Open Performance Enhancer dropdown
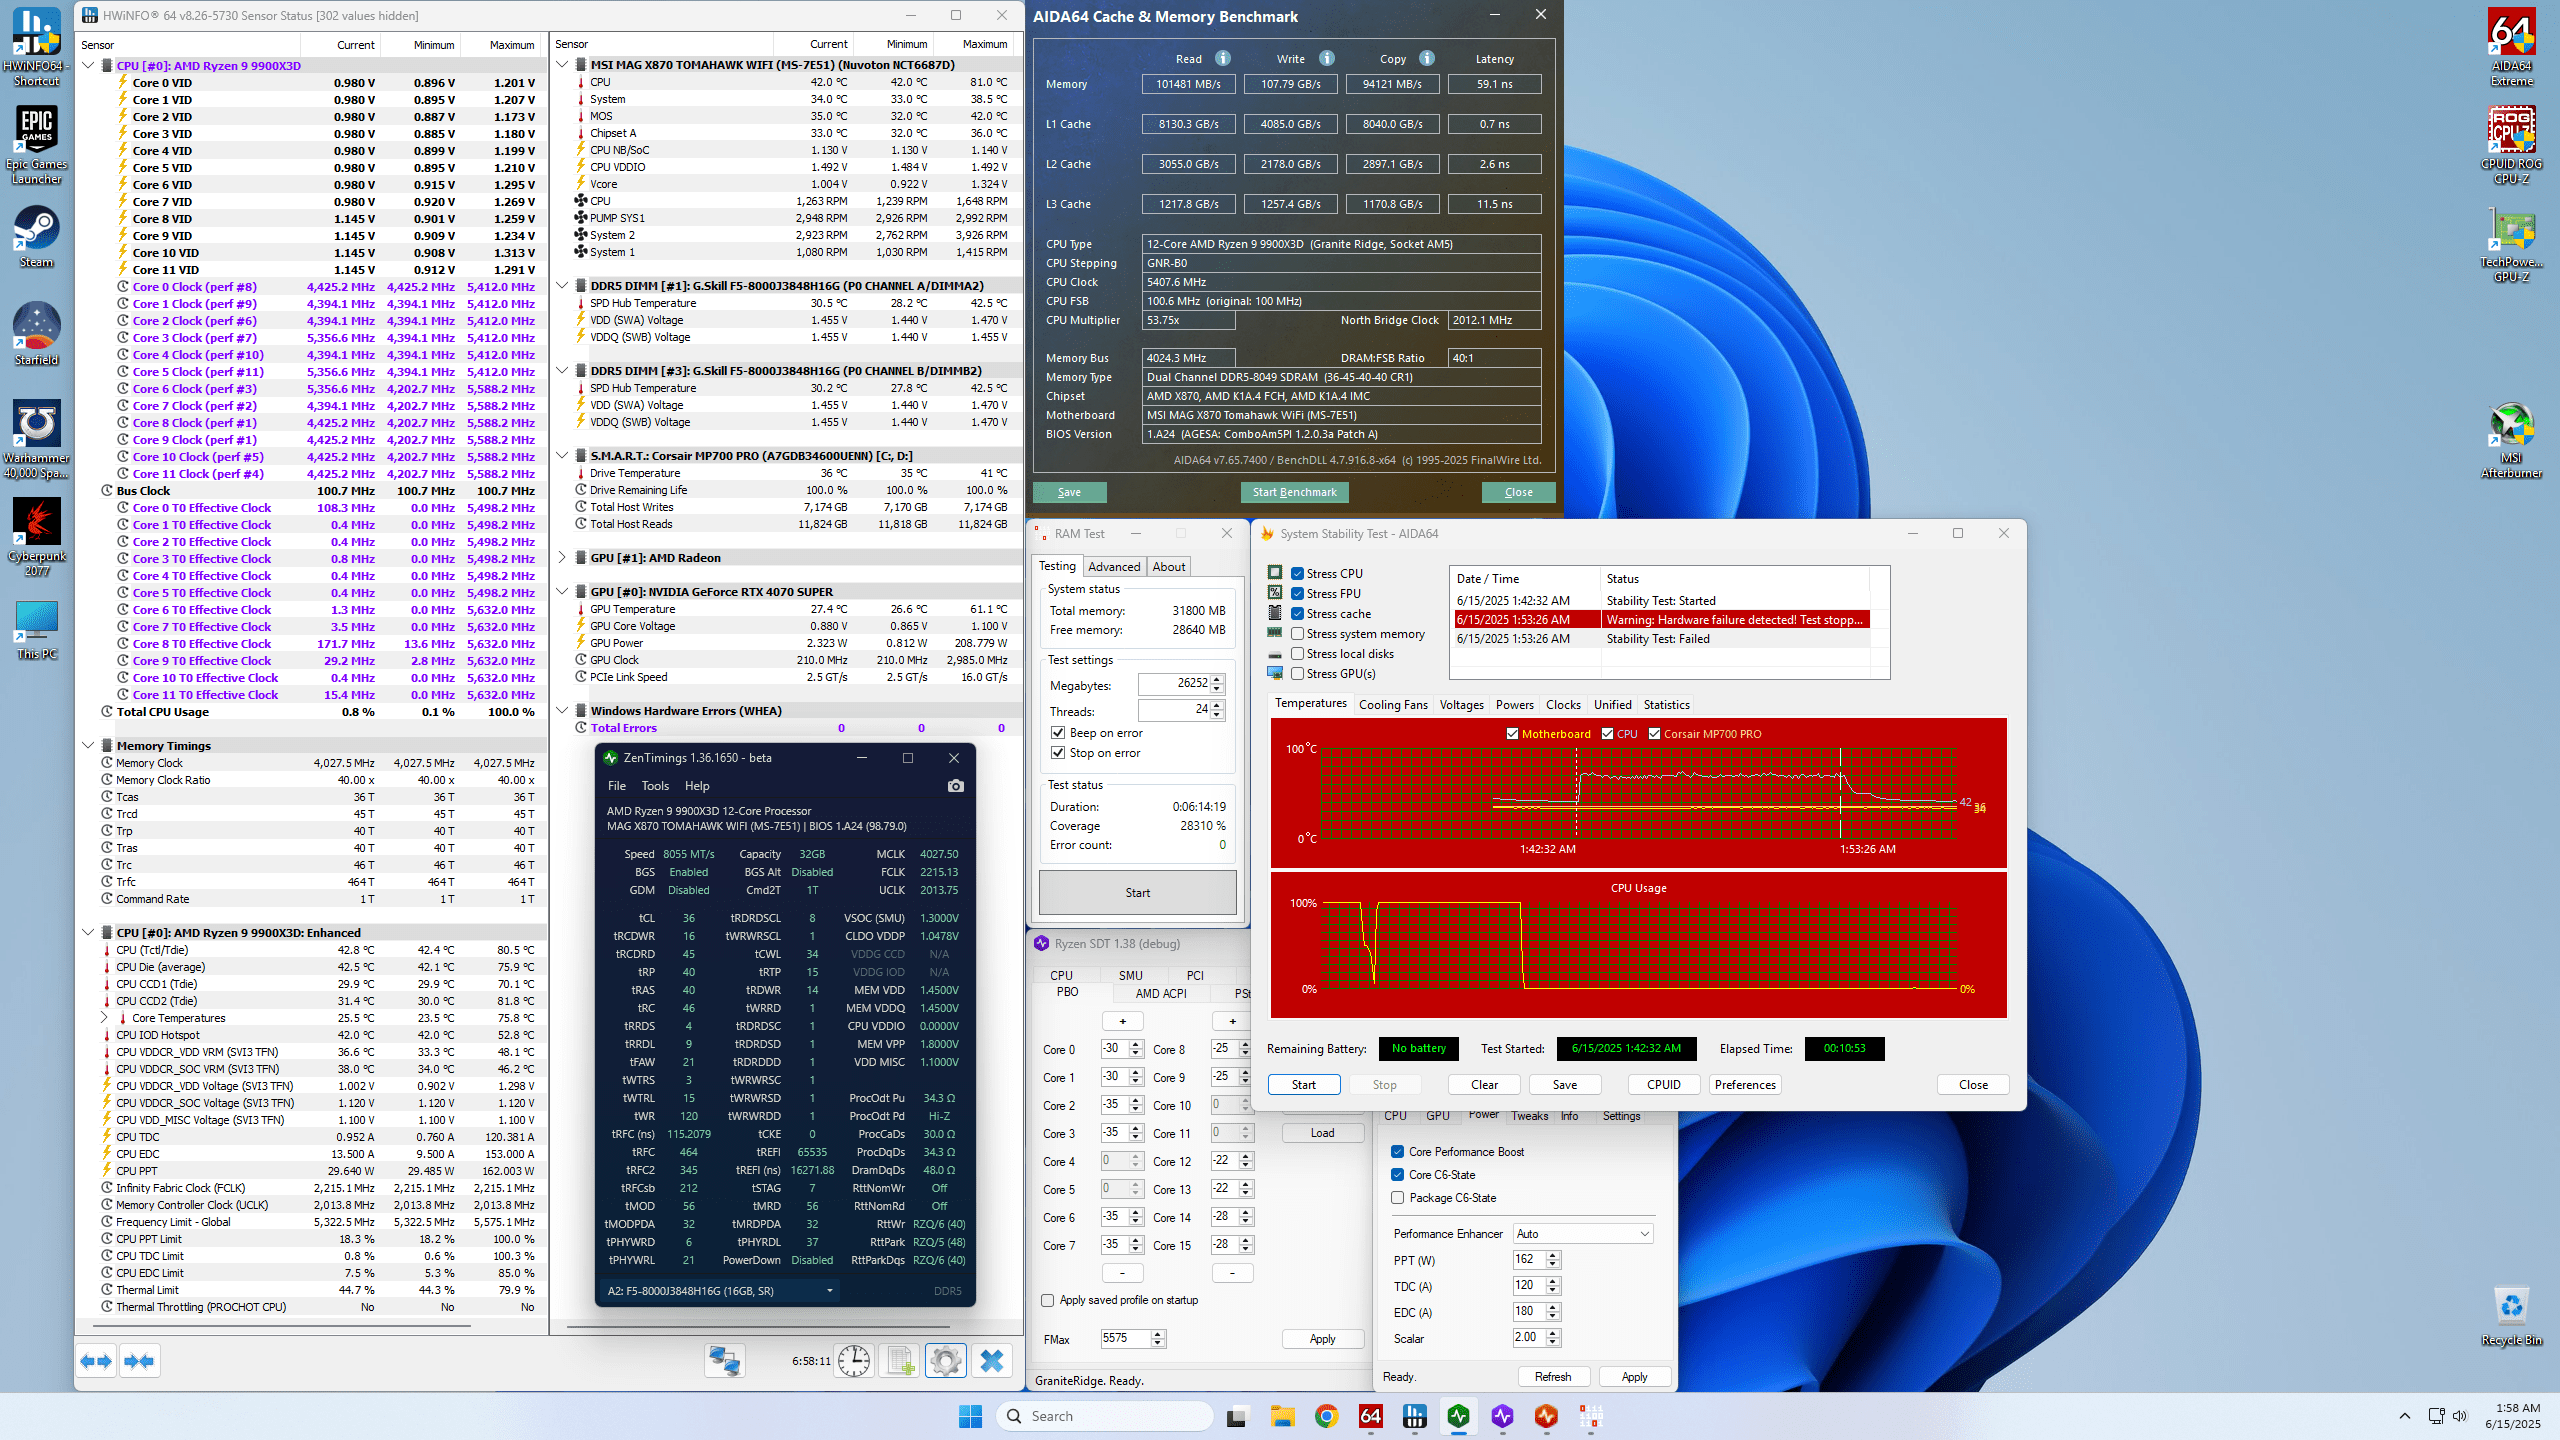Image resolution: width=2560 pixels, height=1440 pixels. pyautogui.click(x=1582, y=1234)
